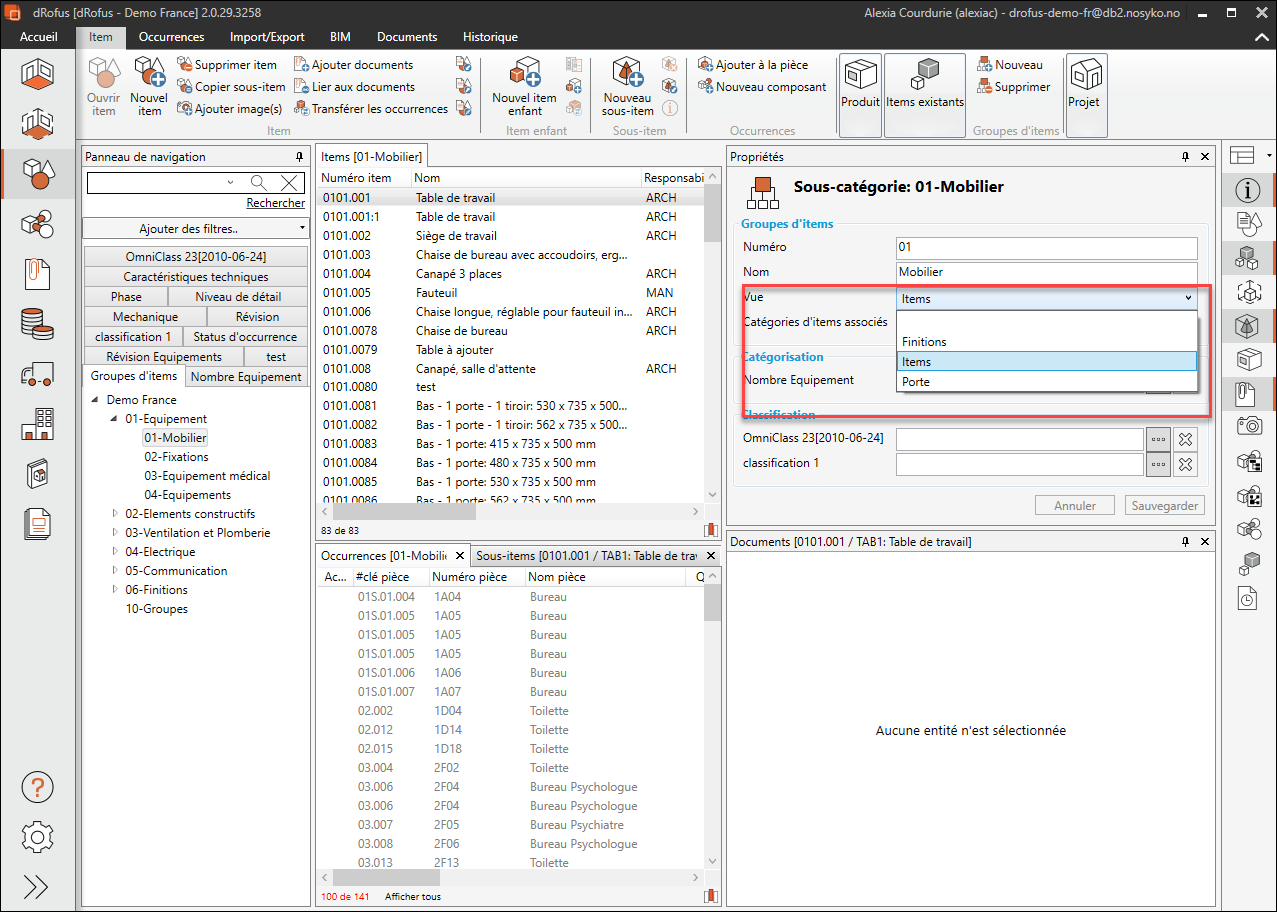Image resolution: width=1277 pixels, height=912 pixels.
Task: Select Finitions in the Vue dropdown
Action: [924, 342]
